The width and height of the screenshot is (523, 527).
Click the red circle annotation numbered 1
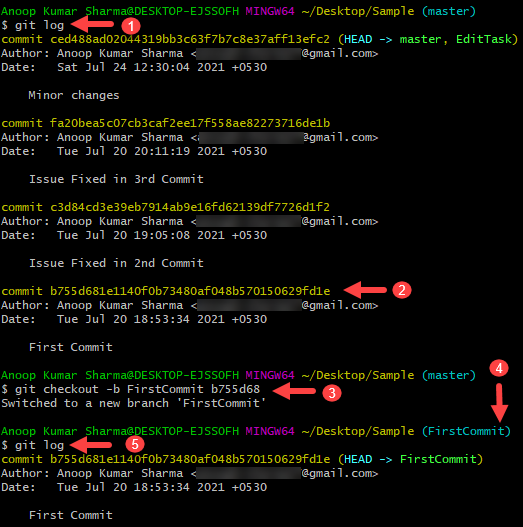click(x=131, y=26)
